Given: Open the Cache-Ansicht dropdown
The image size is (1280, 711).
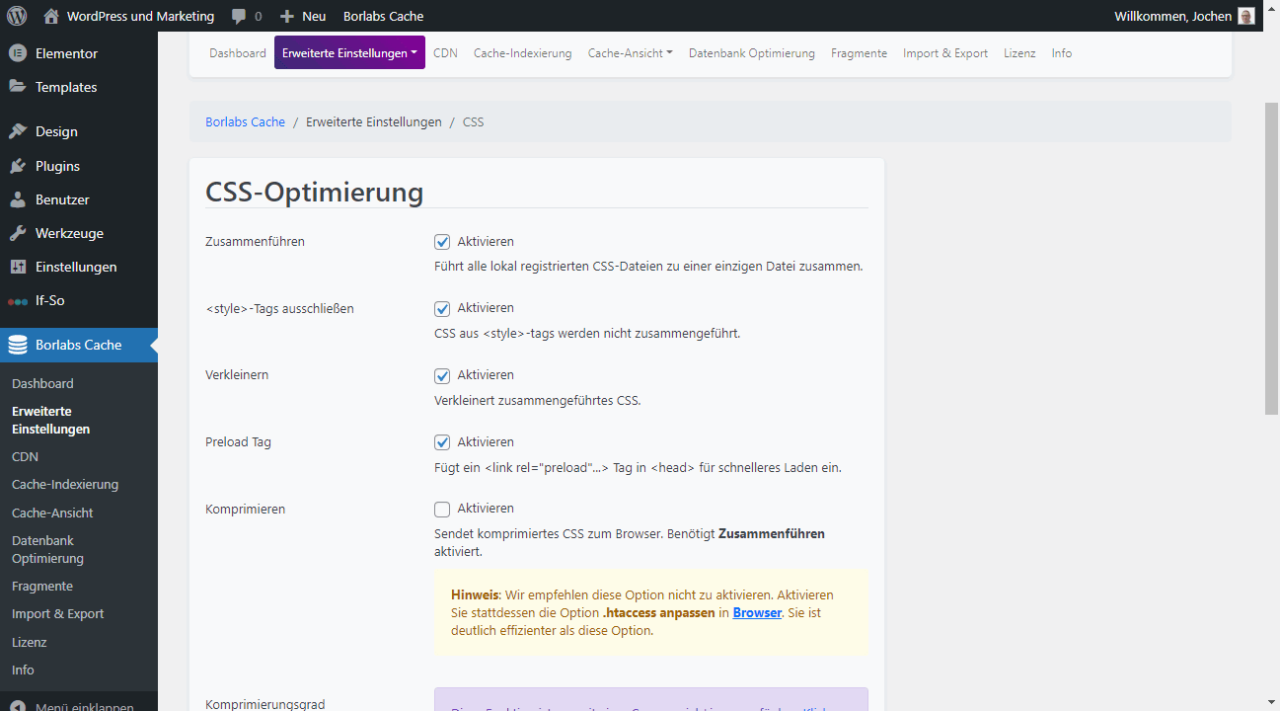Looking at the screenshot, I should point(630,53).
